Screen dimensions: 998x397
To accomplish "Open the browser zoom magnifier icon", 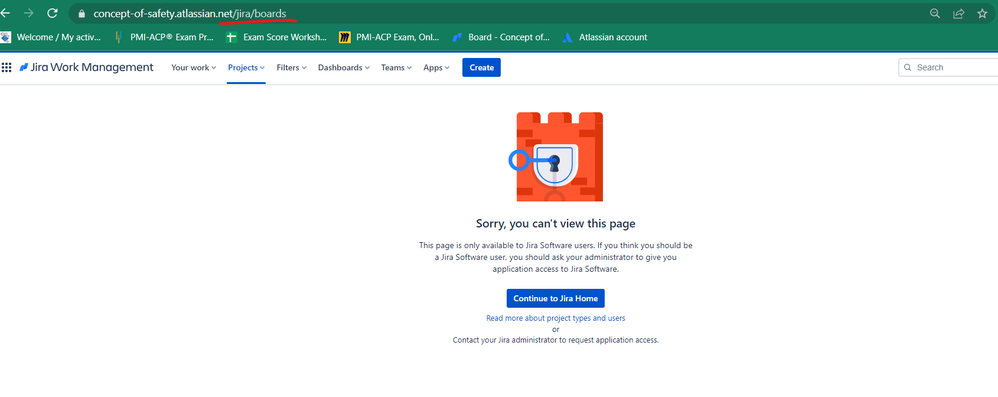I will point(935,13).
